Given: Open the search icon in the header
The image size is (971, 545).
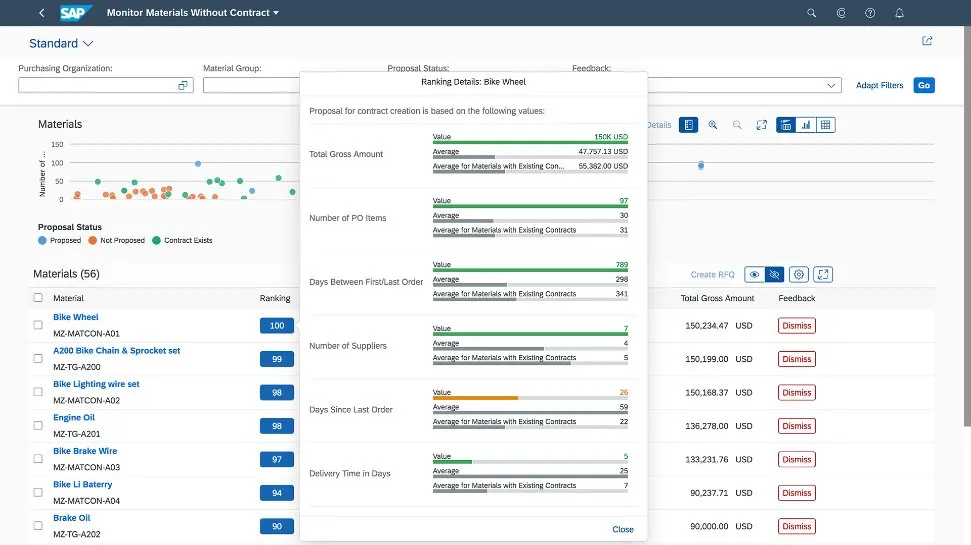Looking at the screenshot, I should pos(811,13).
